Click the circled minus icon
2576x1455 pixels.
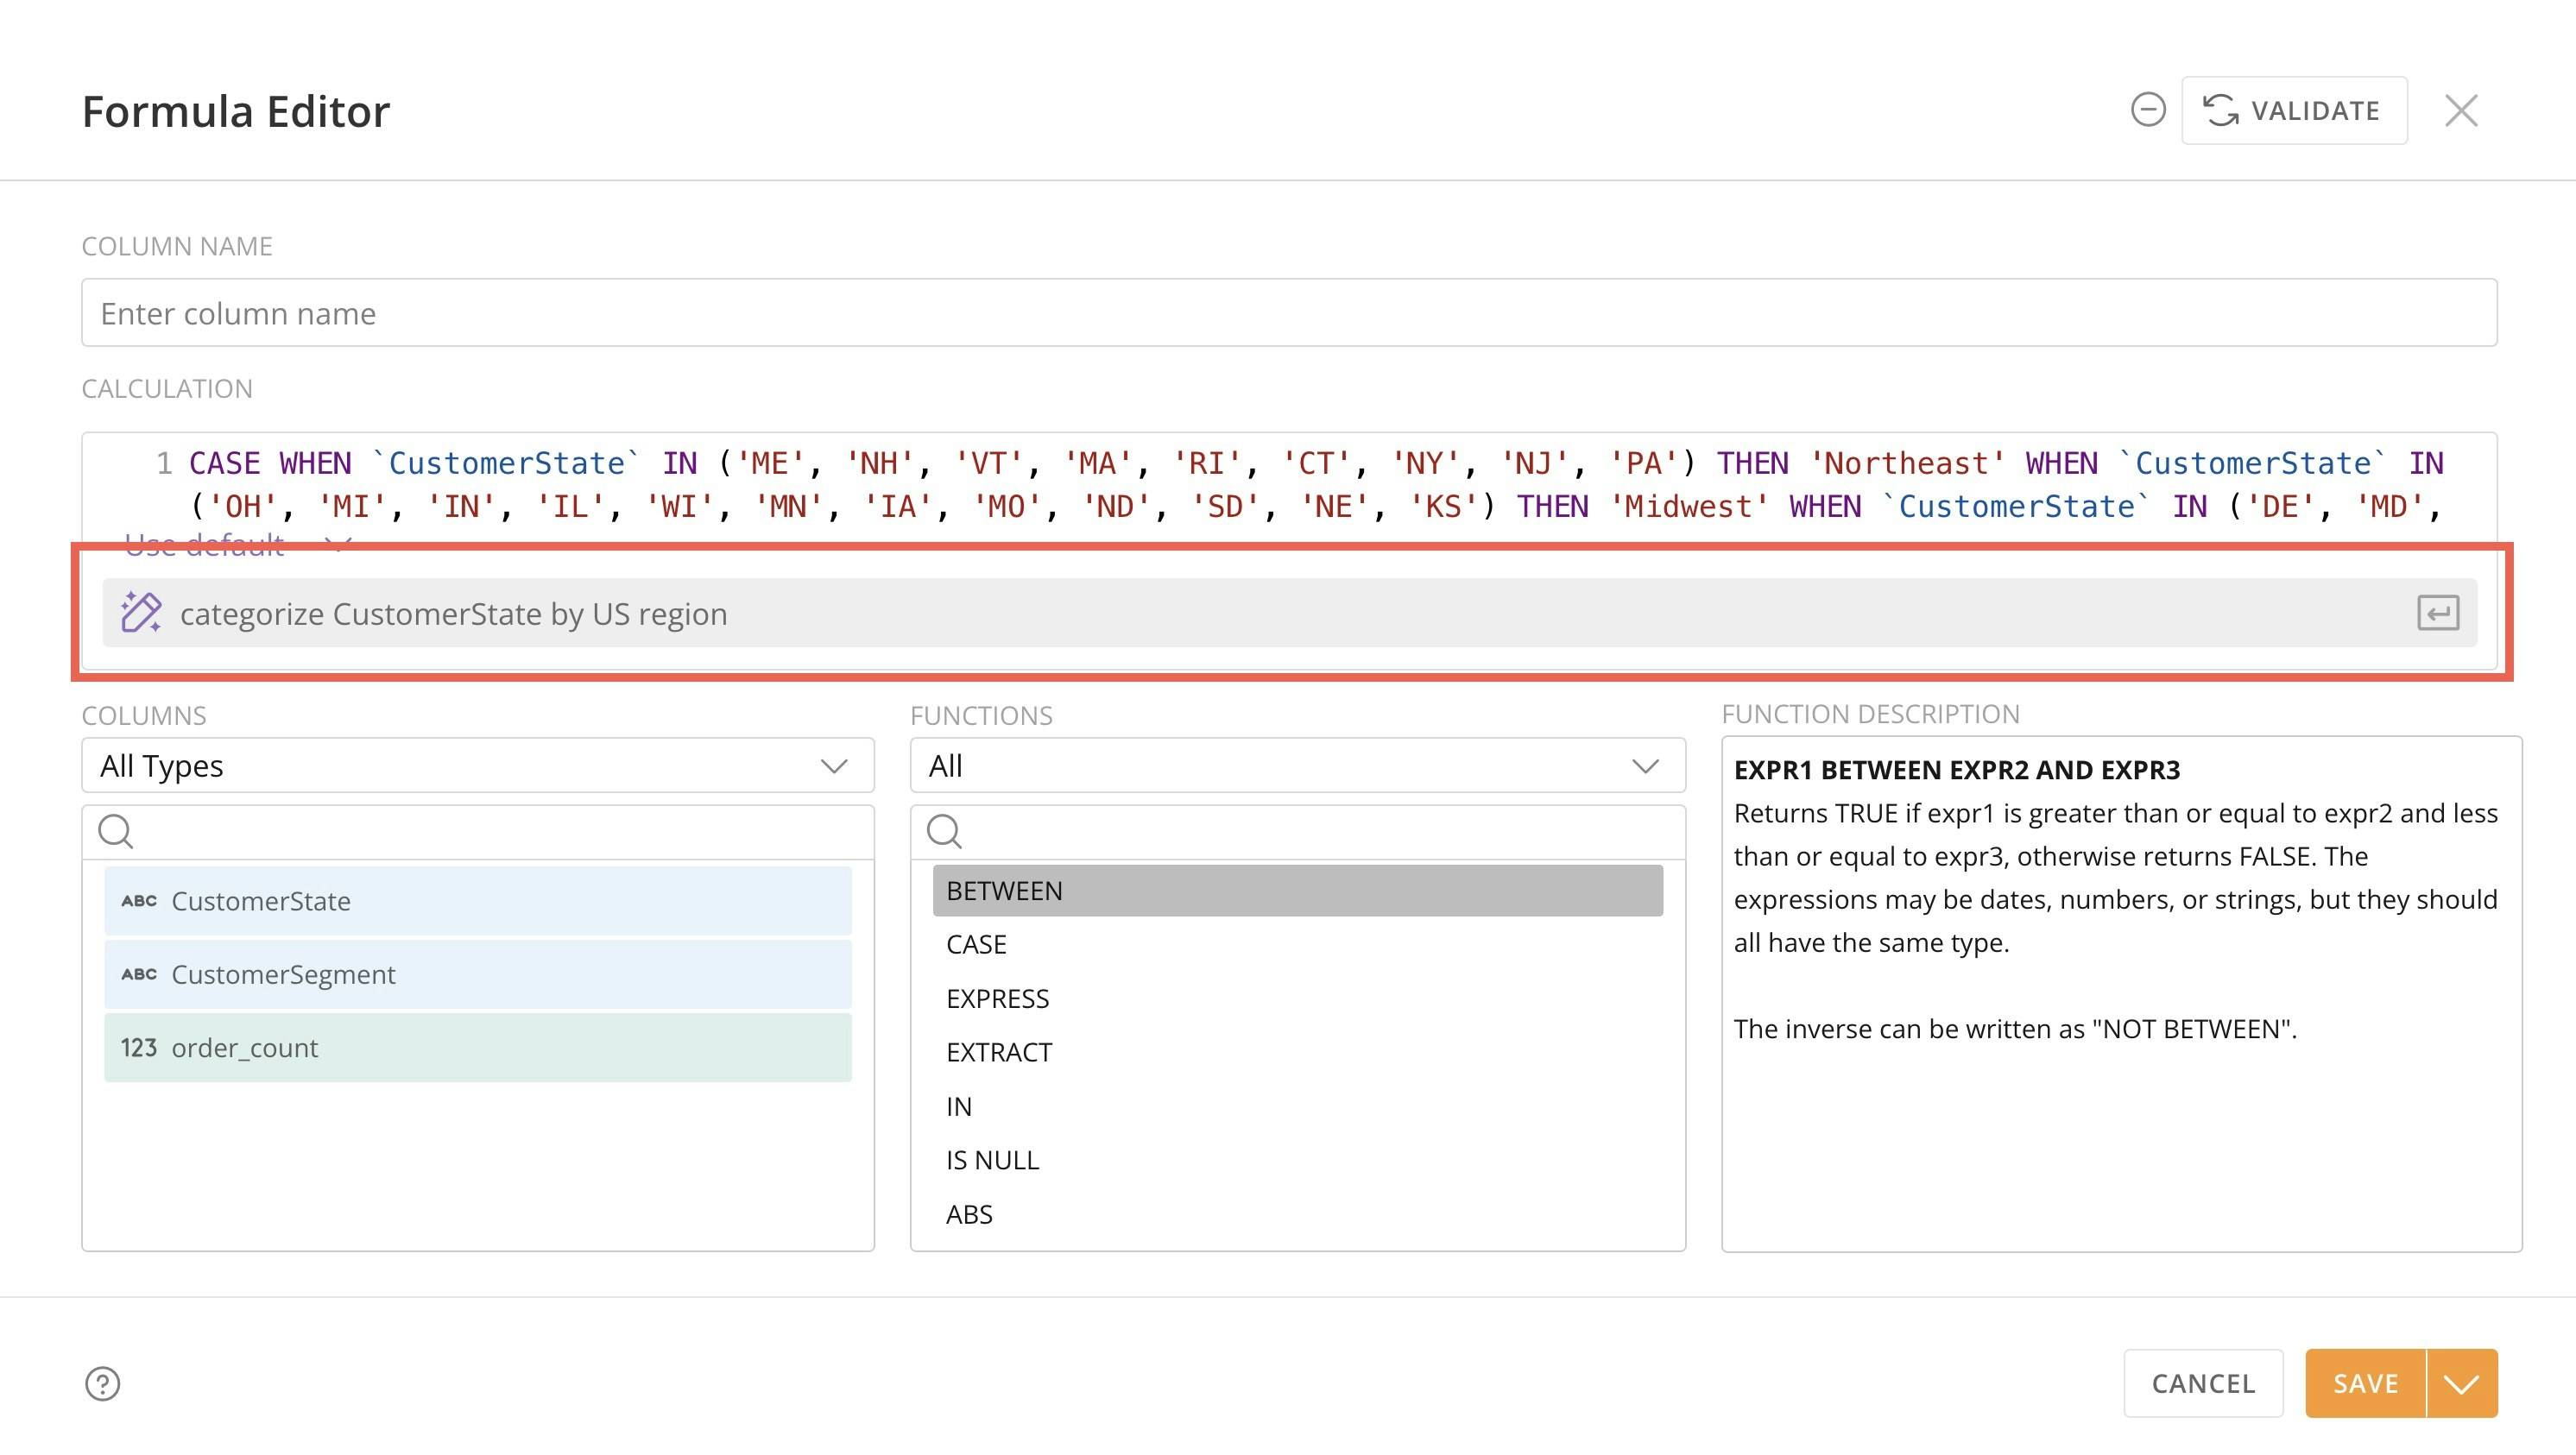[x=2147, y=110]
